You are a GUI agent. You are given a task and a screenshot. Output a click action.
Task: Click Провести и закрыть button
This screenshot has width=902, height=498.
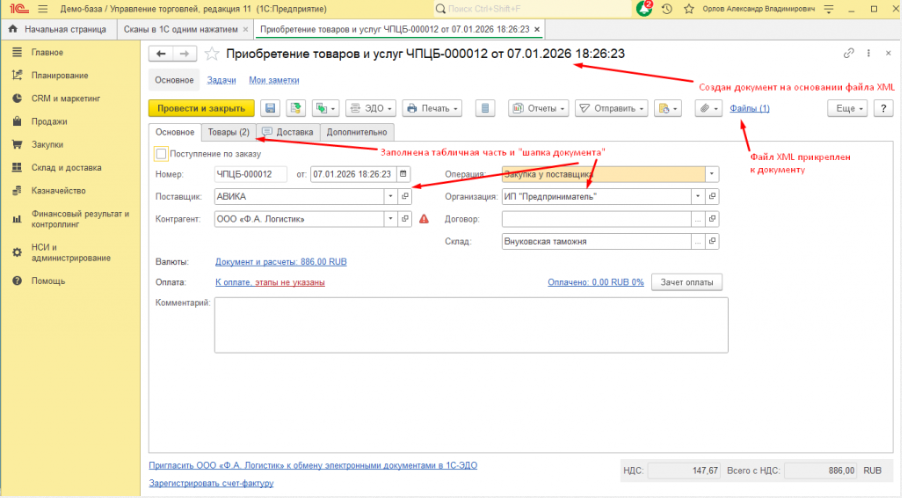pyautogui.click(x=201, y=108)
